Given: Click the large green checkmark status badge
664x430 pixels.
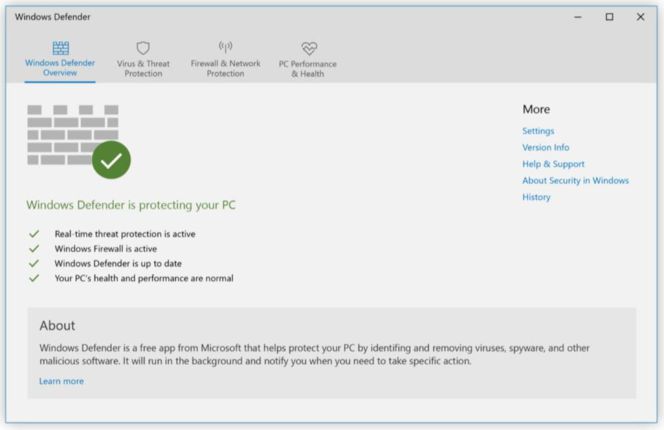Looking at the screenshot, I should 111,160.
